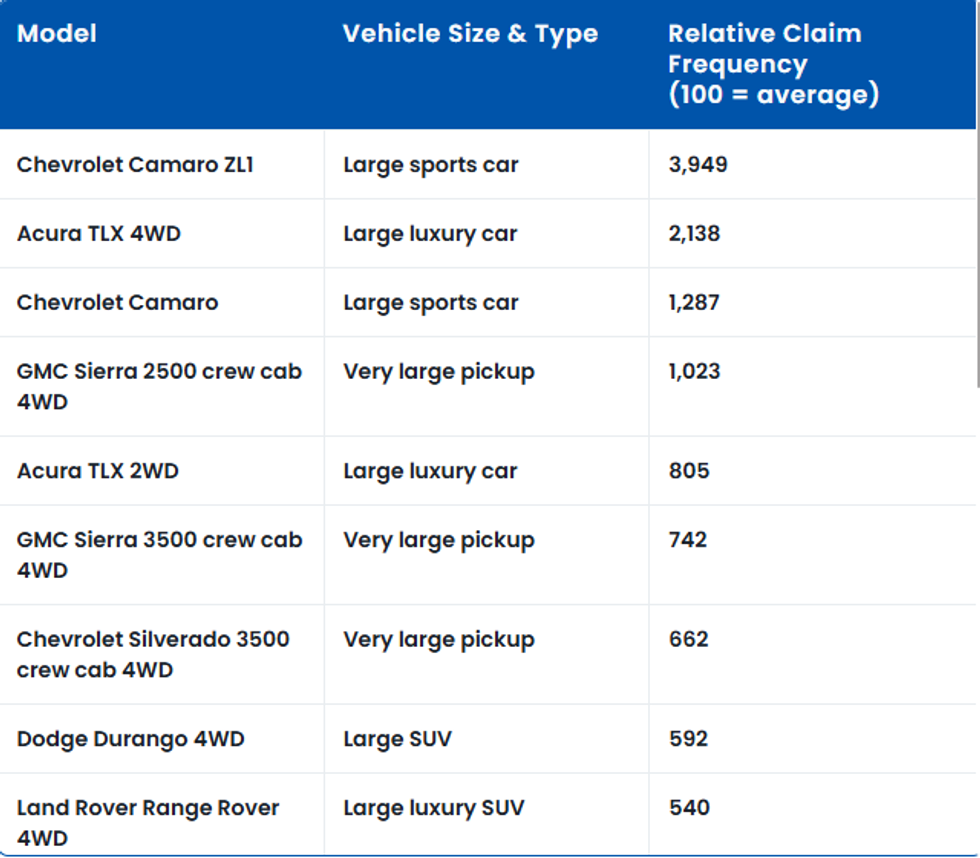Select the GMC Sierra 2500 crew cab cell
Screen dimensions: 980x858
159,386
